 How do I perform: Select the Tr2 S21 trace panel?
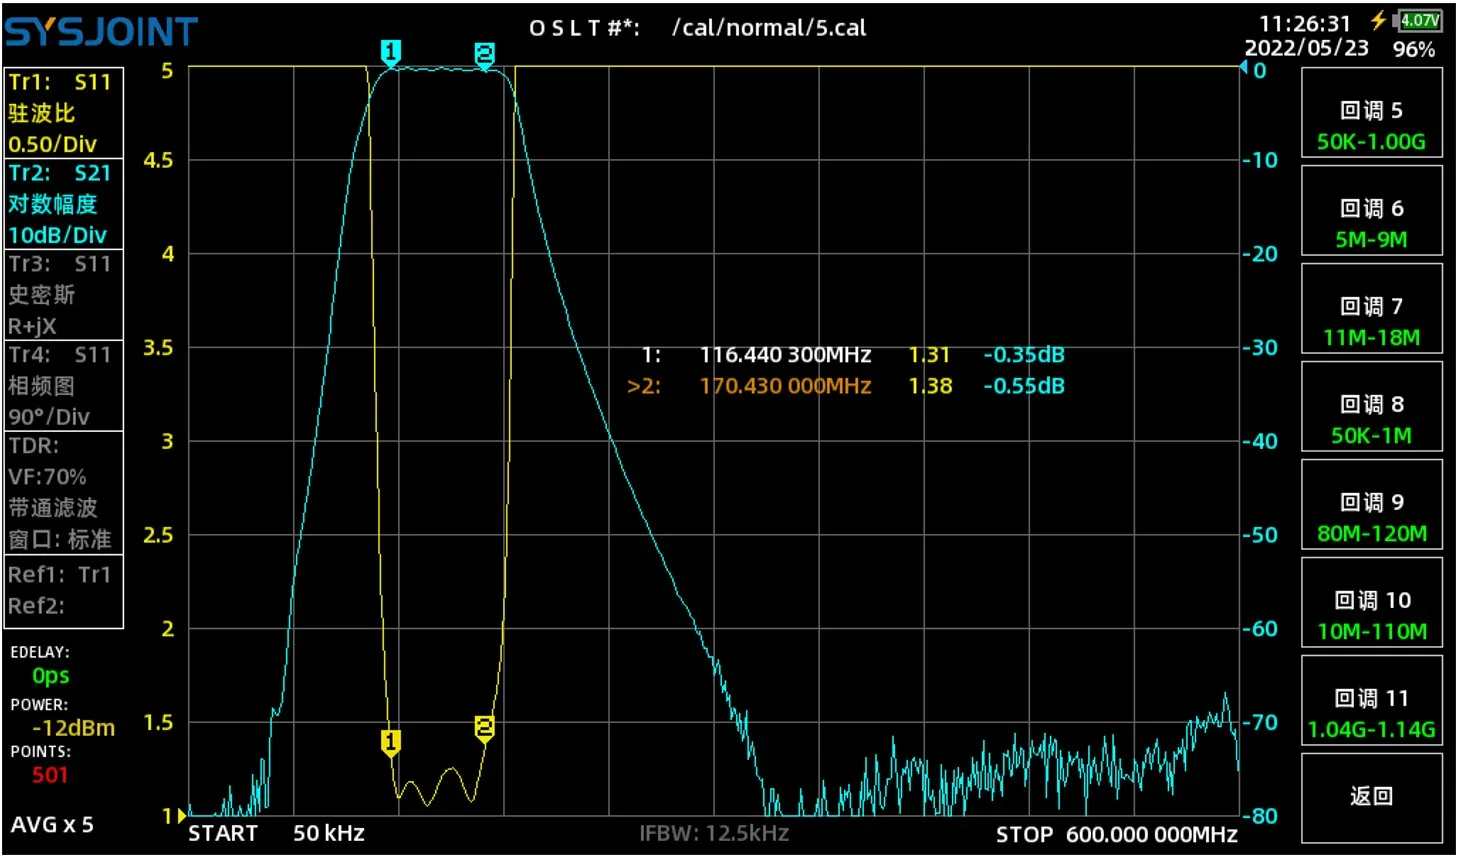(64, 204)
